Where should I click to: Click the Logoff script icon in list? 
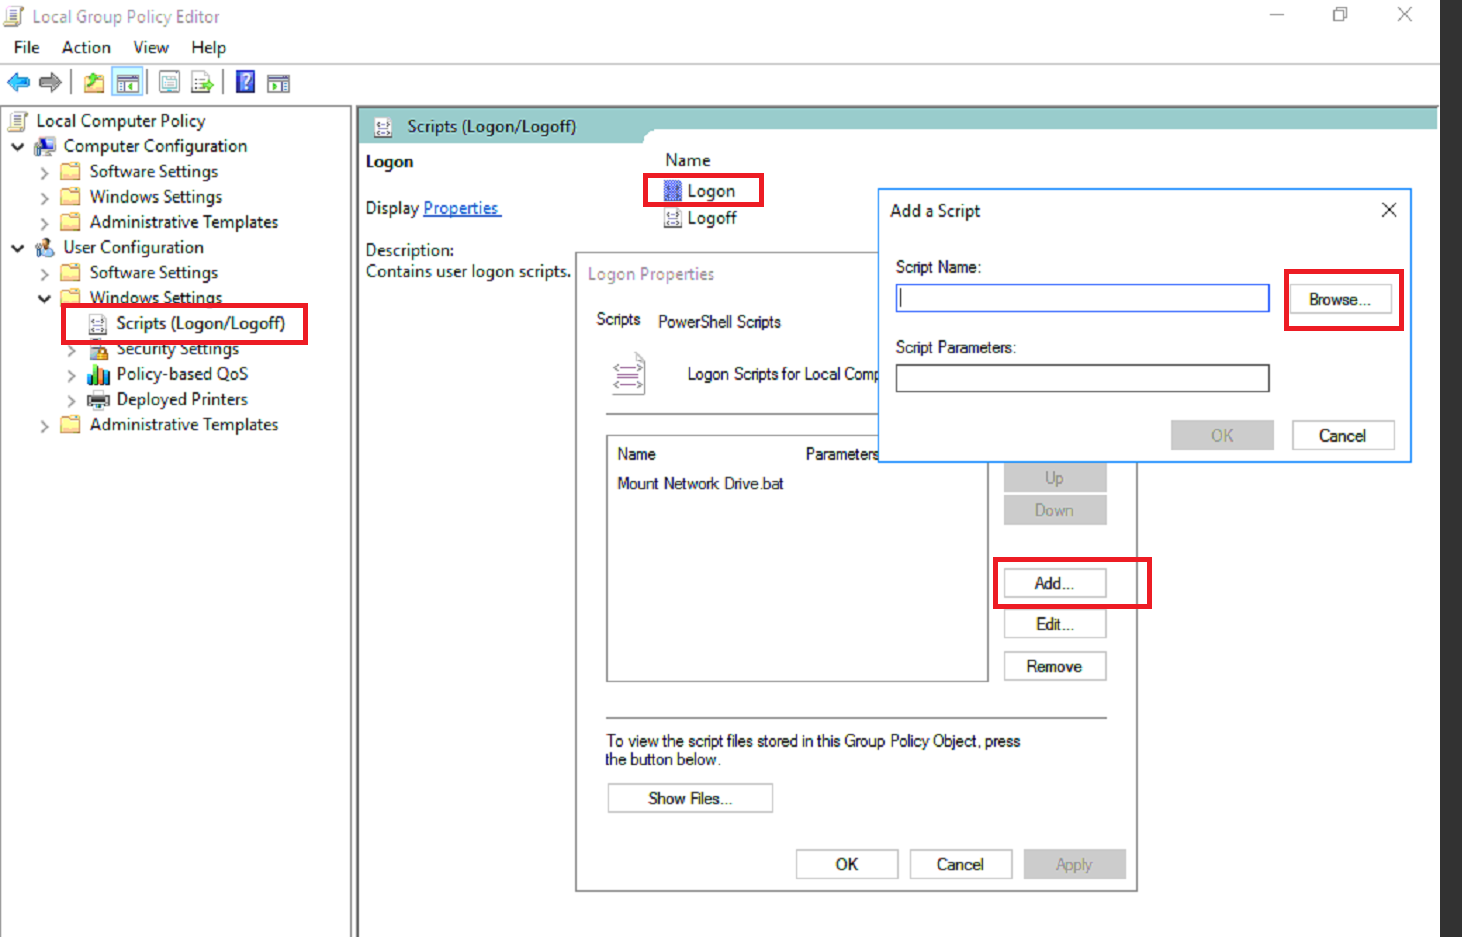[673, 218]
